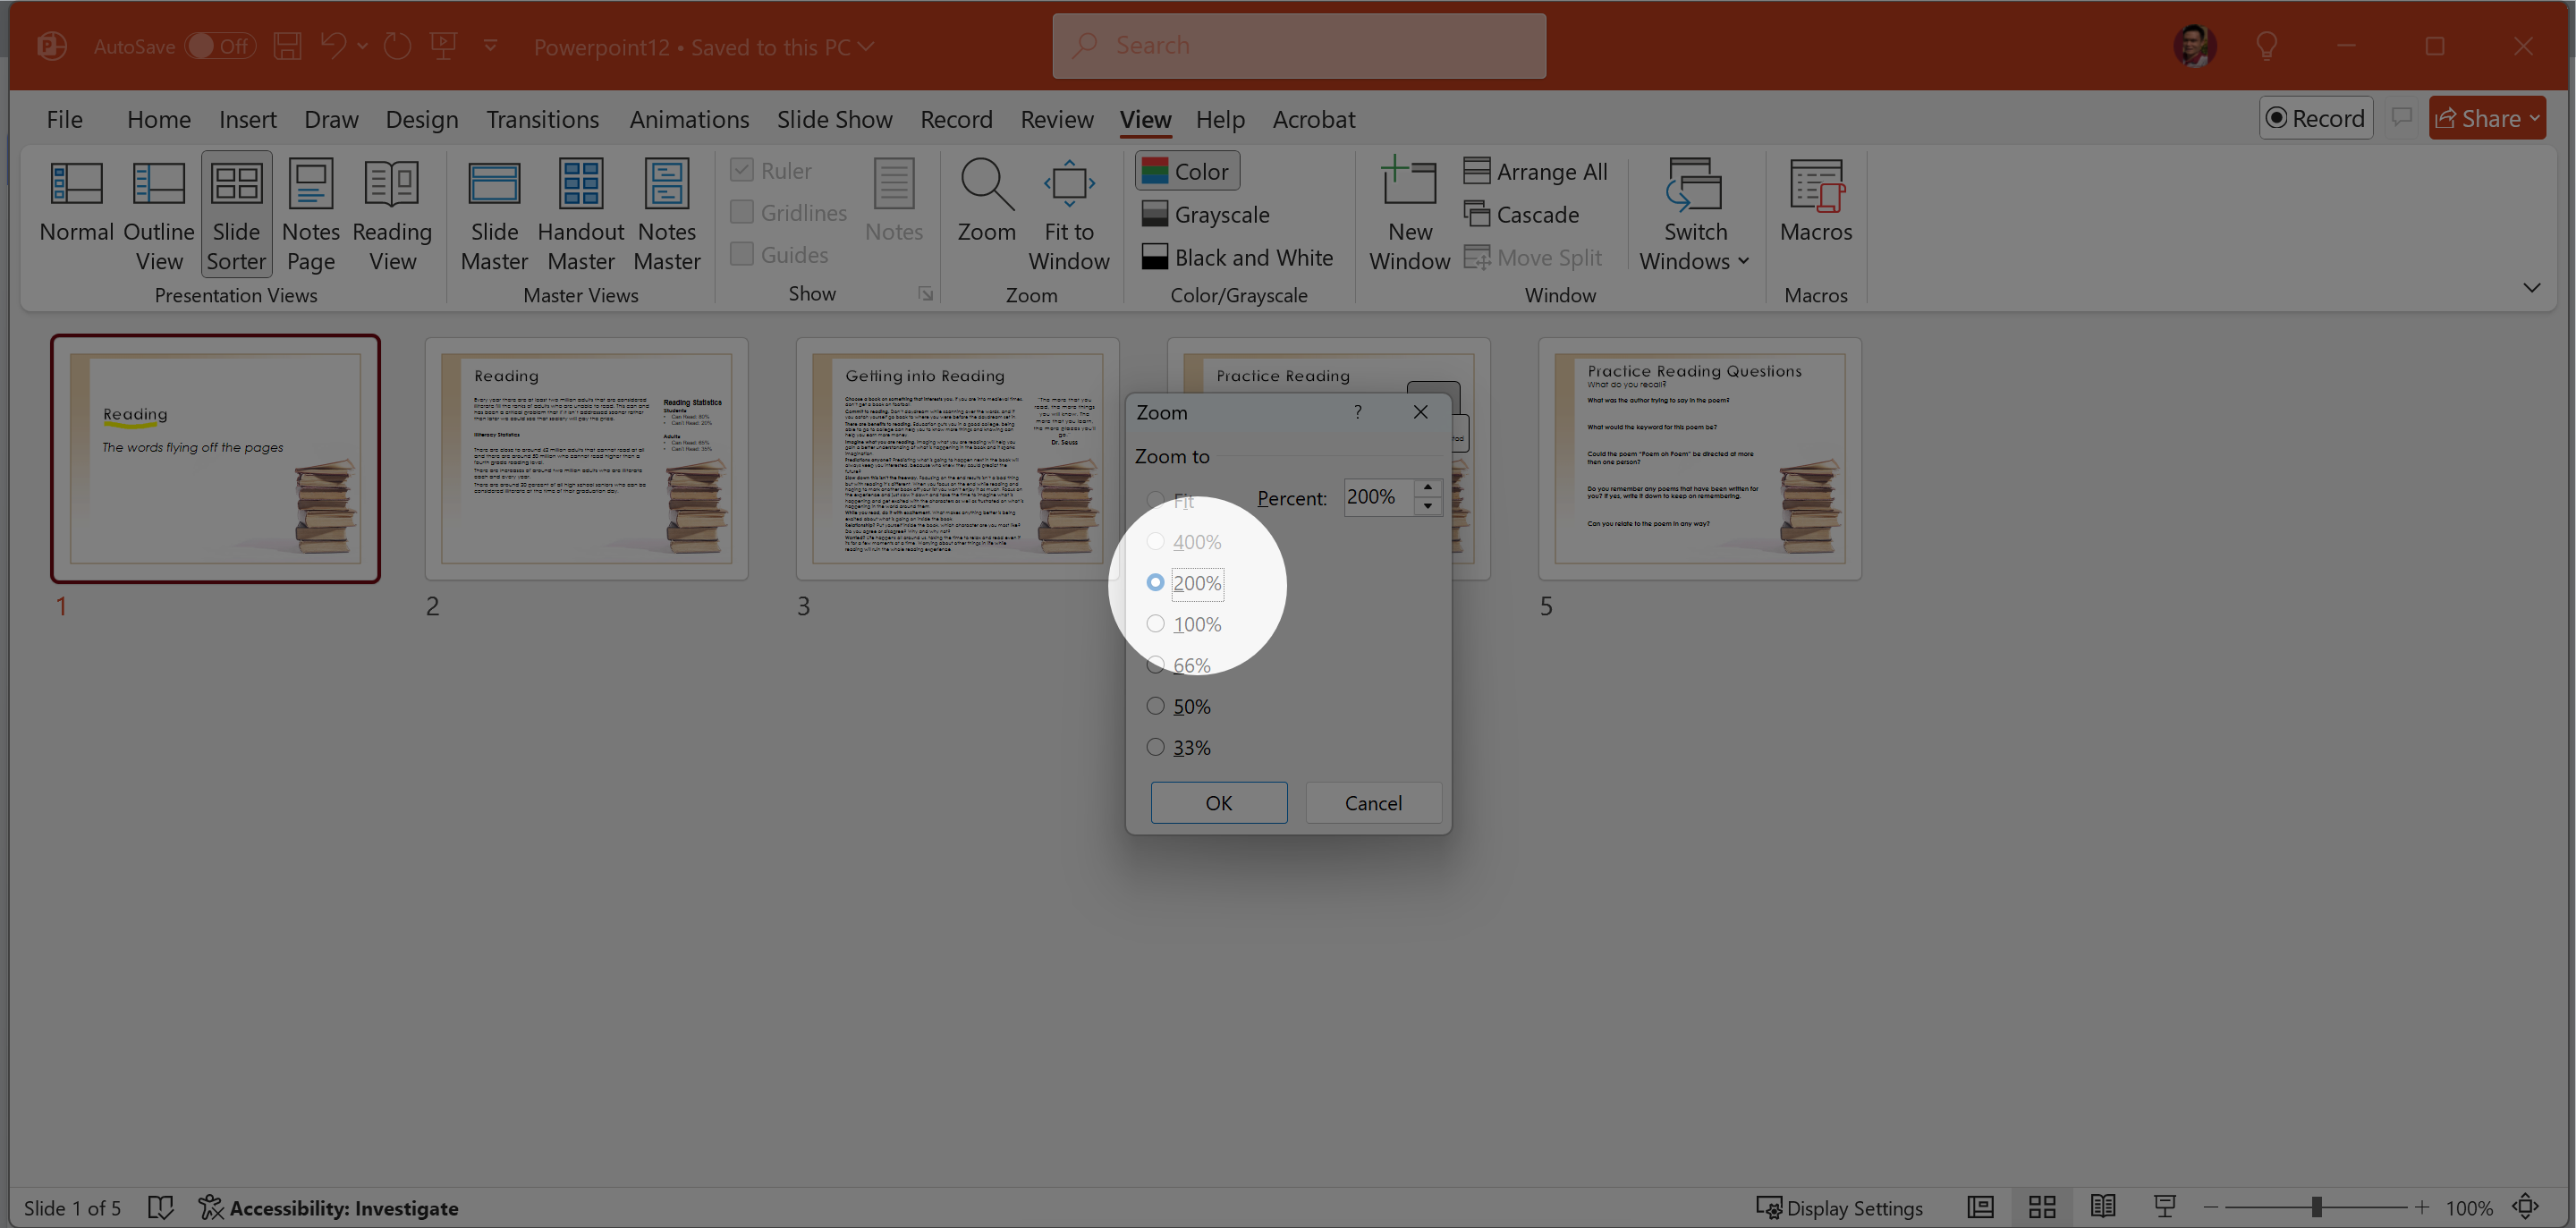Open the File menu

(x=64, y=119)
